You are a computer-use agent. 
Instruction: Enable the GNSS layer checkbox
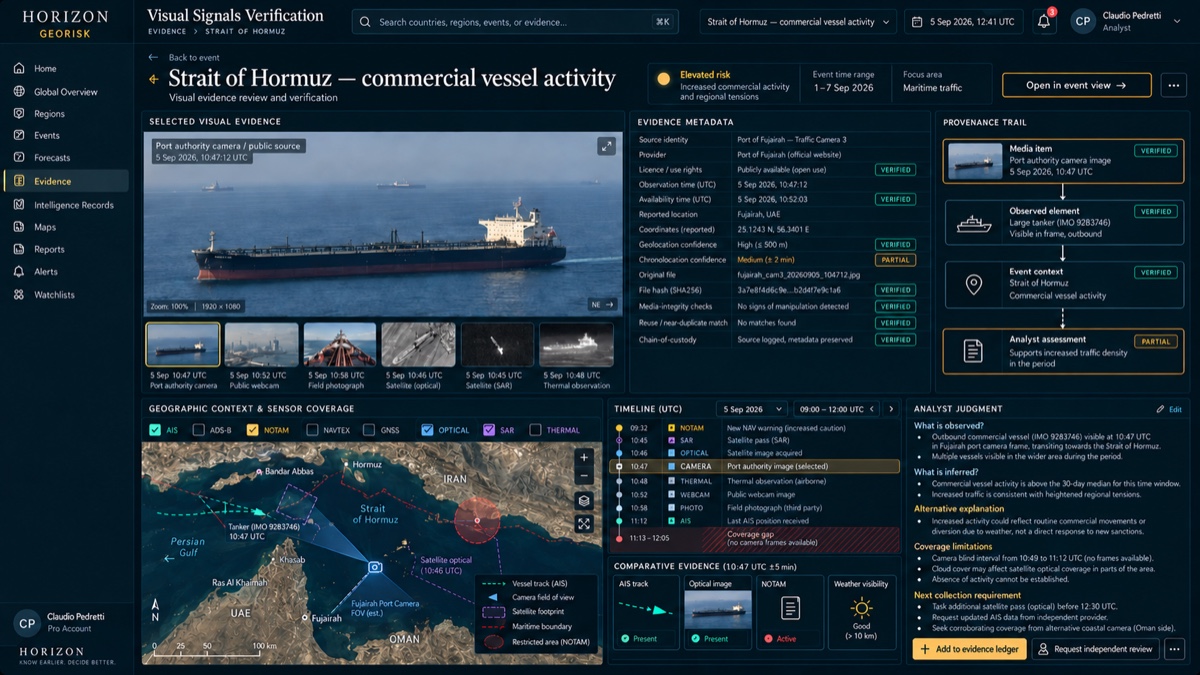coord(369,430)
